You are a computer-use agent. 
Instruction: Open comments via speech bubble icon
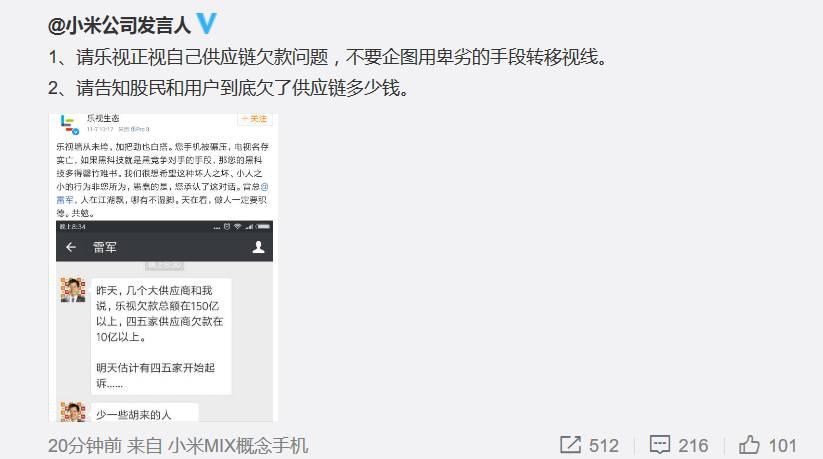(660, 445)
